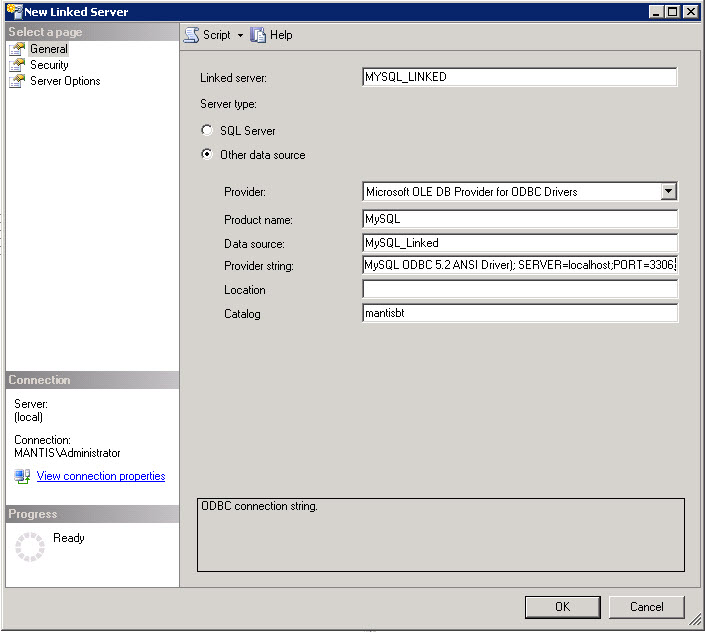Viewport: 705px width, 632px height.
Task: Click the General page icon
Action: [17, 49]
